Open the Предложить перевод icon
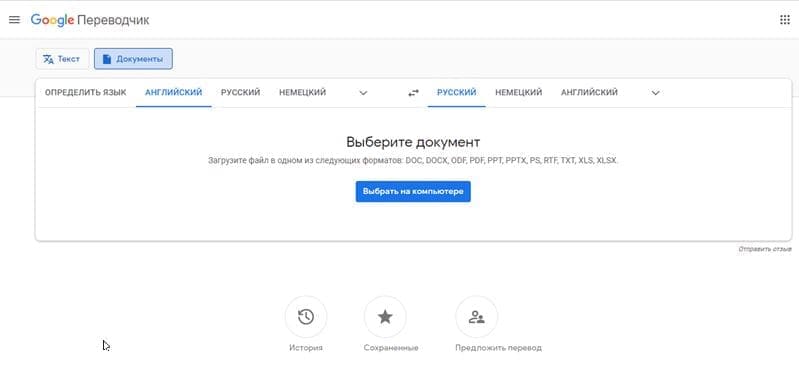 pos(476,317)
